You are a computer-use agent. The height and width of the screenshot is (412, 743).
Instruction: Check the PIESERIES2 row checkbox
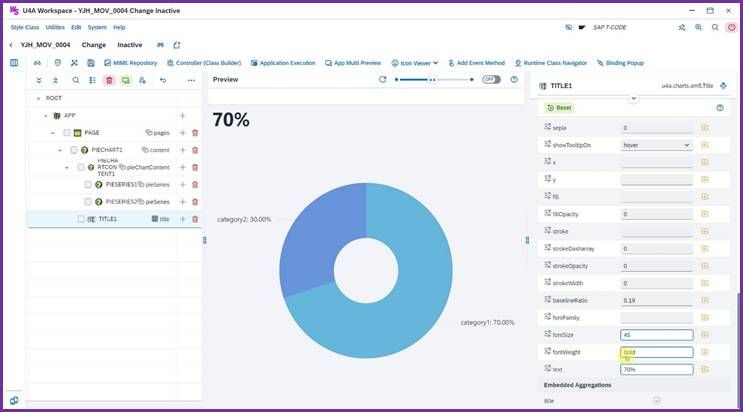click(88, 201)
